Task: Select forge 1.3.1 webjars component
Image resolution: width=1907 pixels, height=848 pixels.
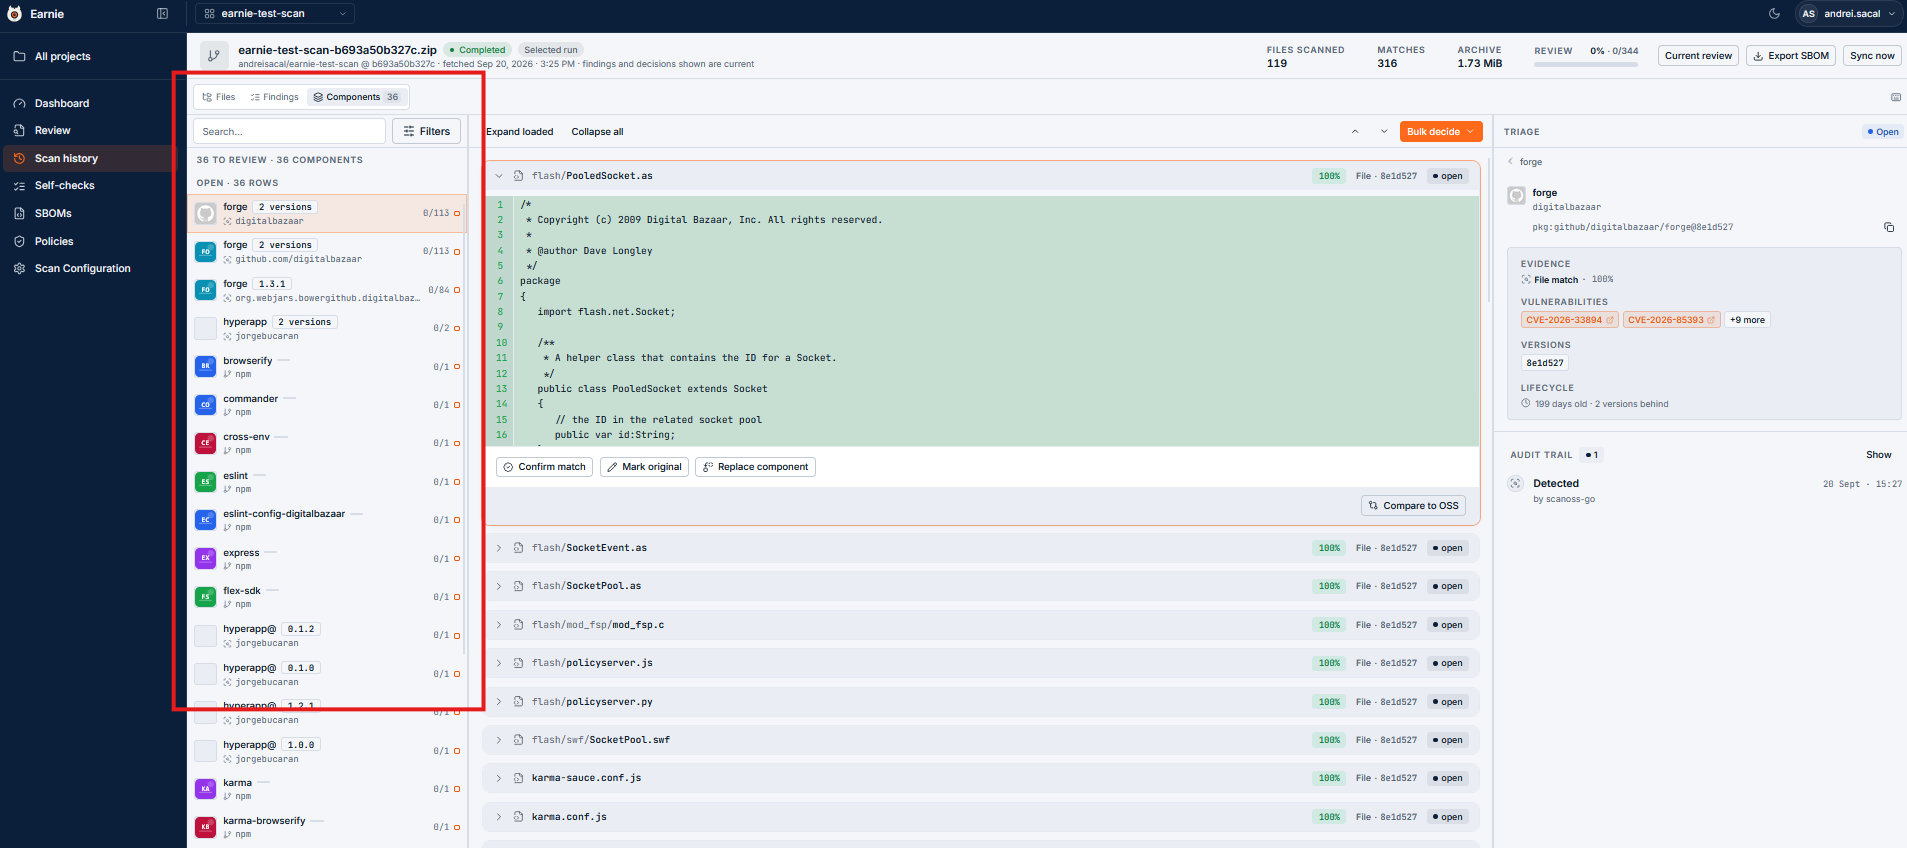Action: click(x=328, y=291)
